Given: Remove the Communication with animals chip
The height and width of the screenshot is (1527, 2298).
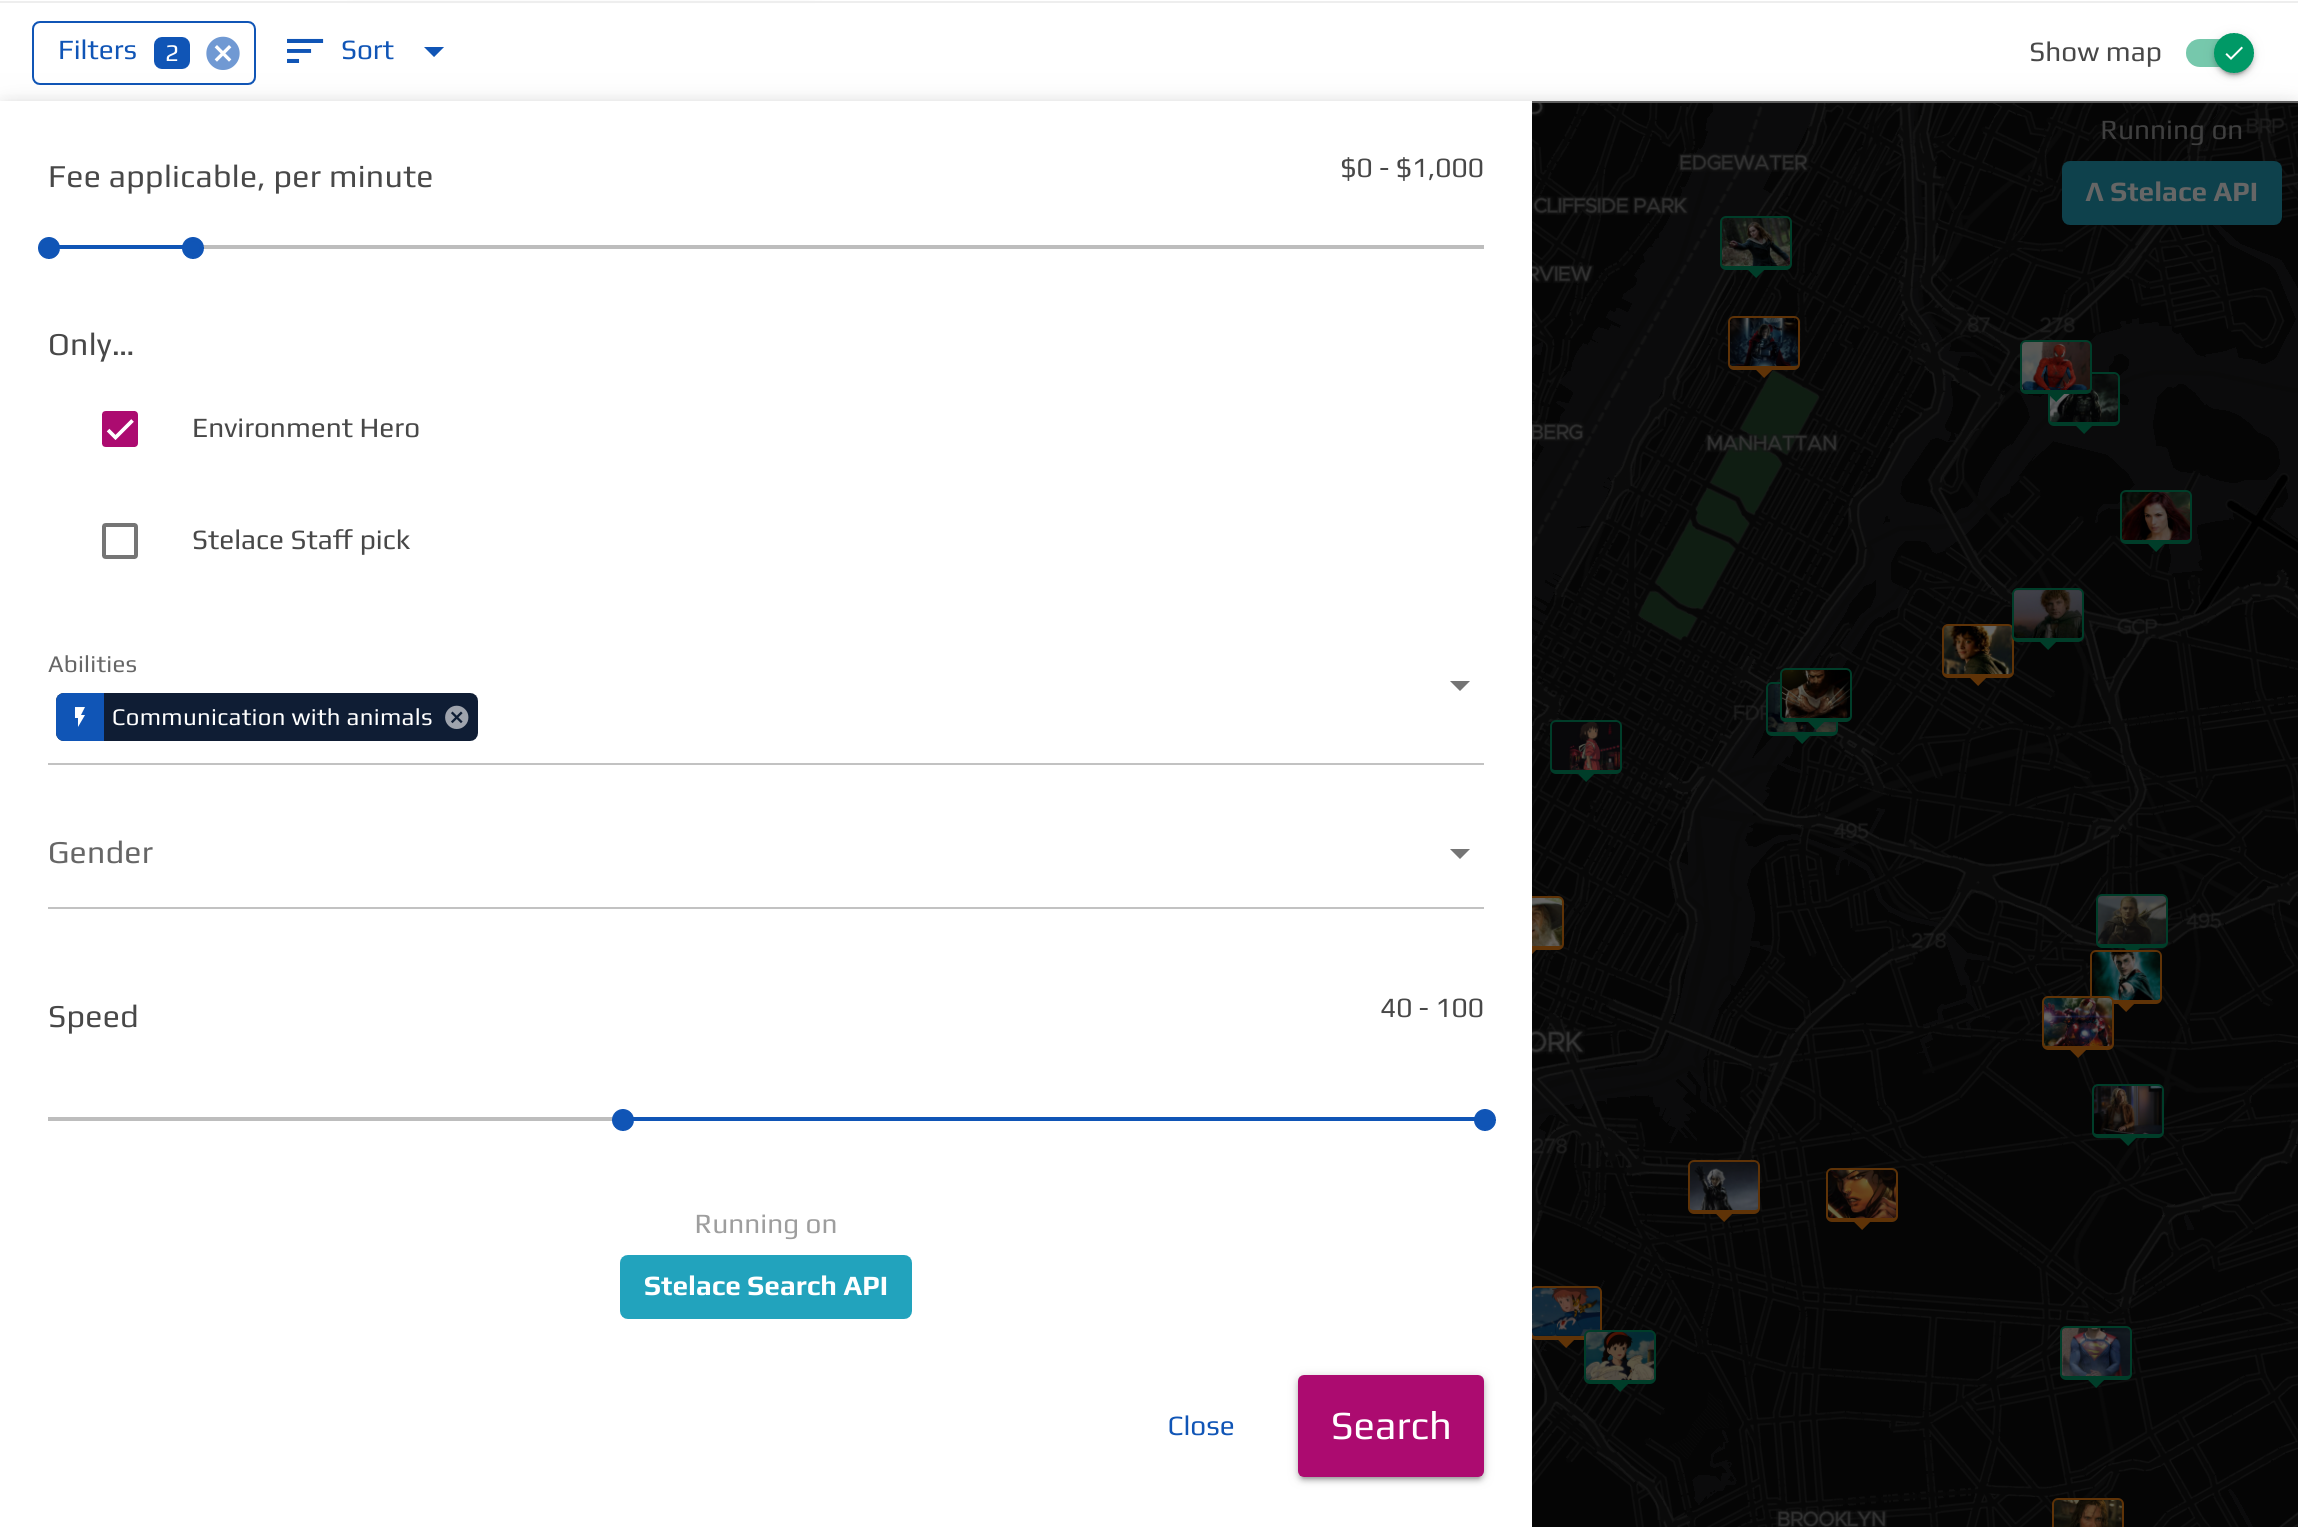Looking at the screenshot, I should (457, 717).
